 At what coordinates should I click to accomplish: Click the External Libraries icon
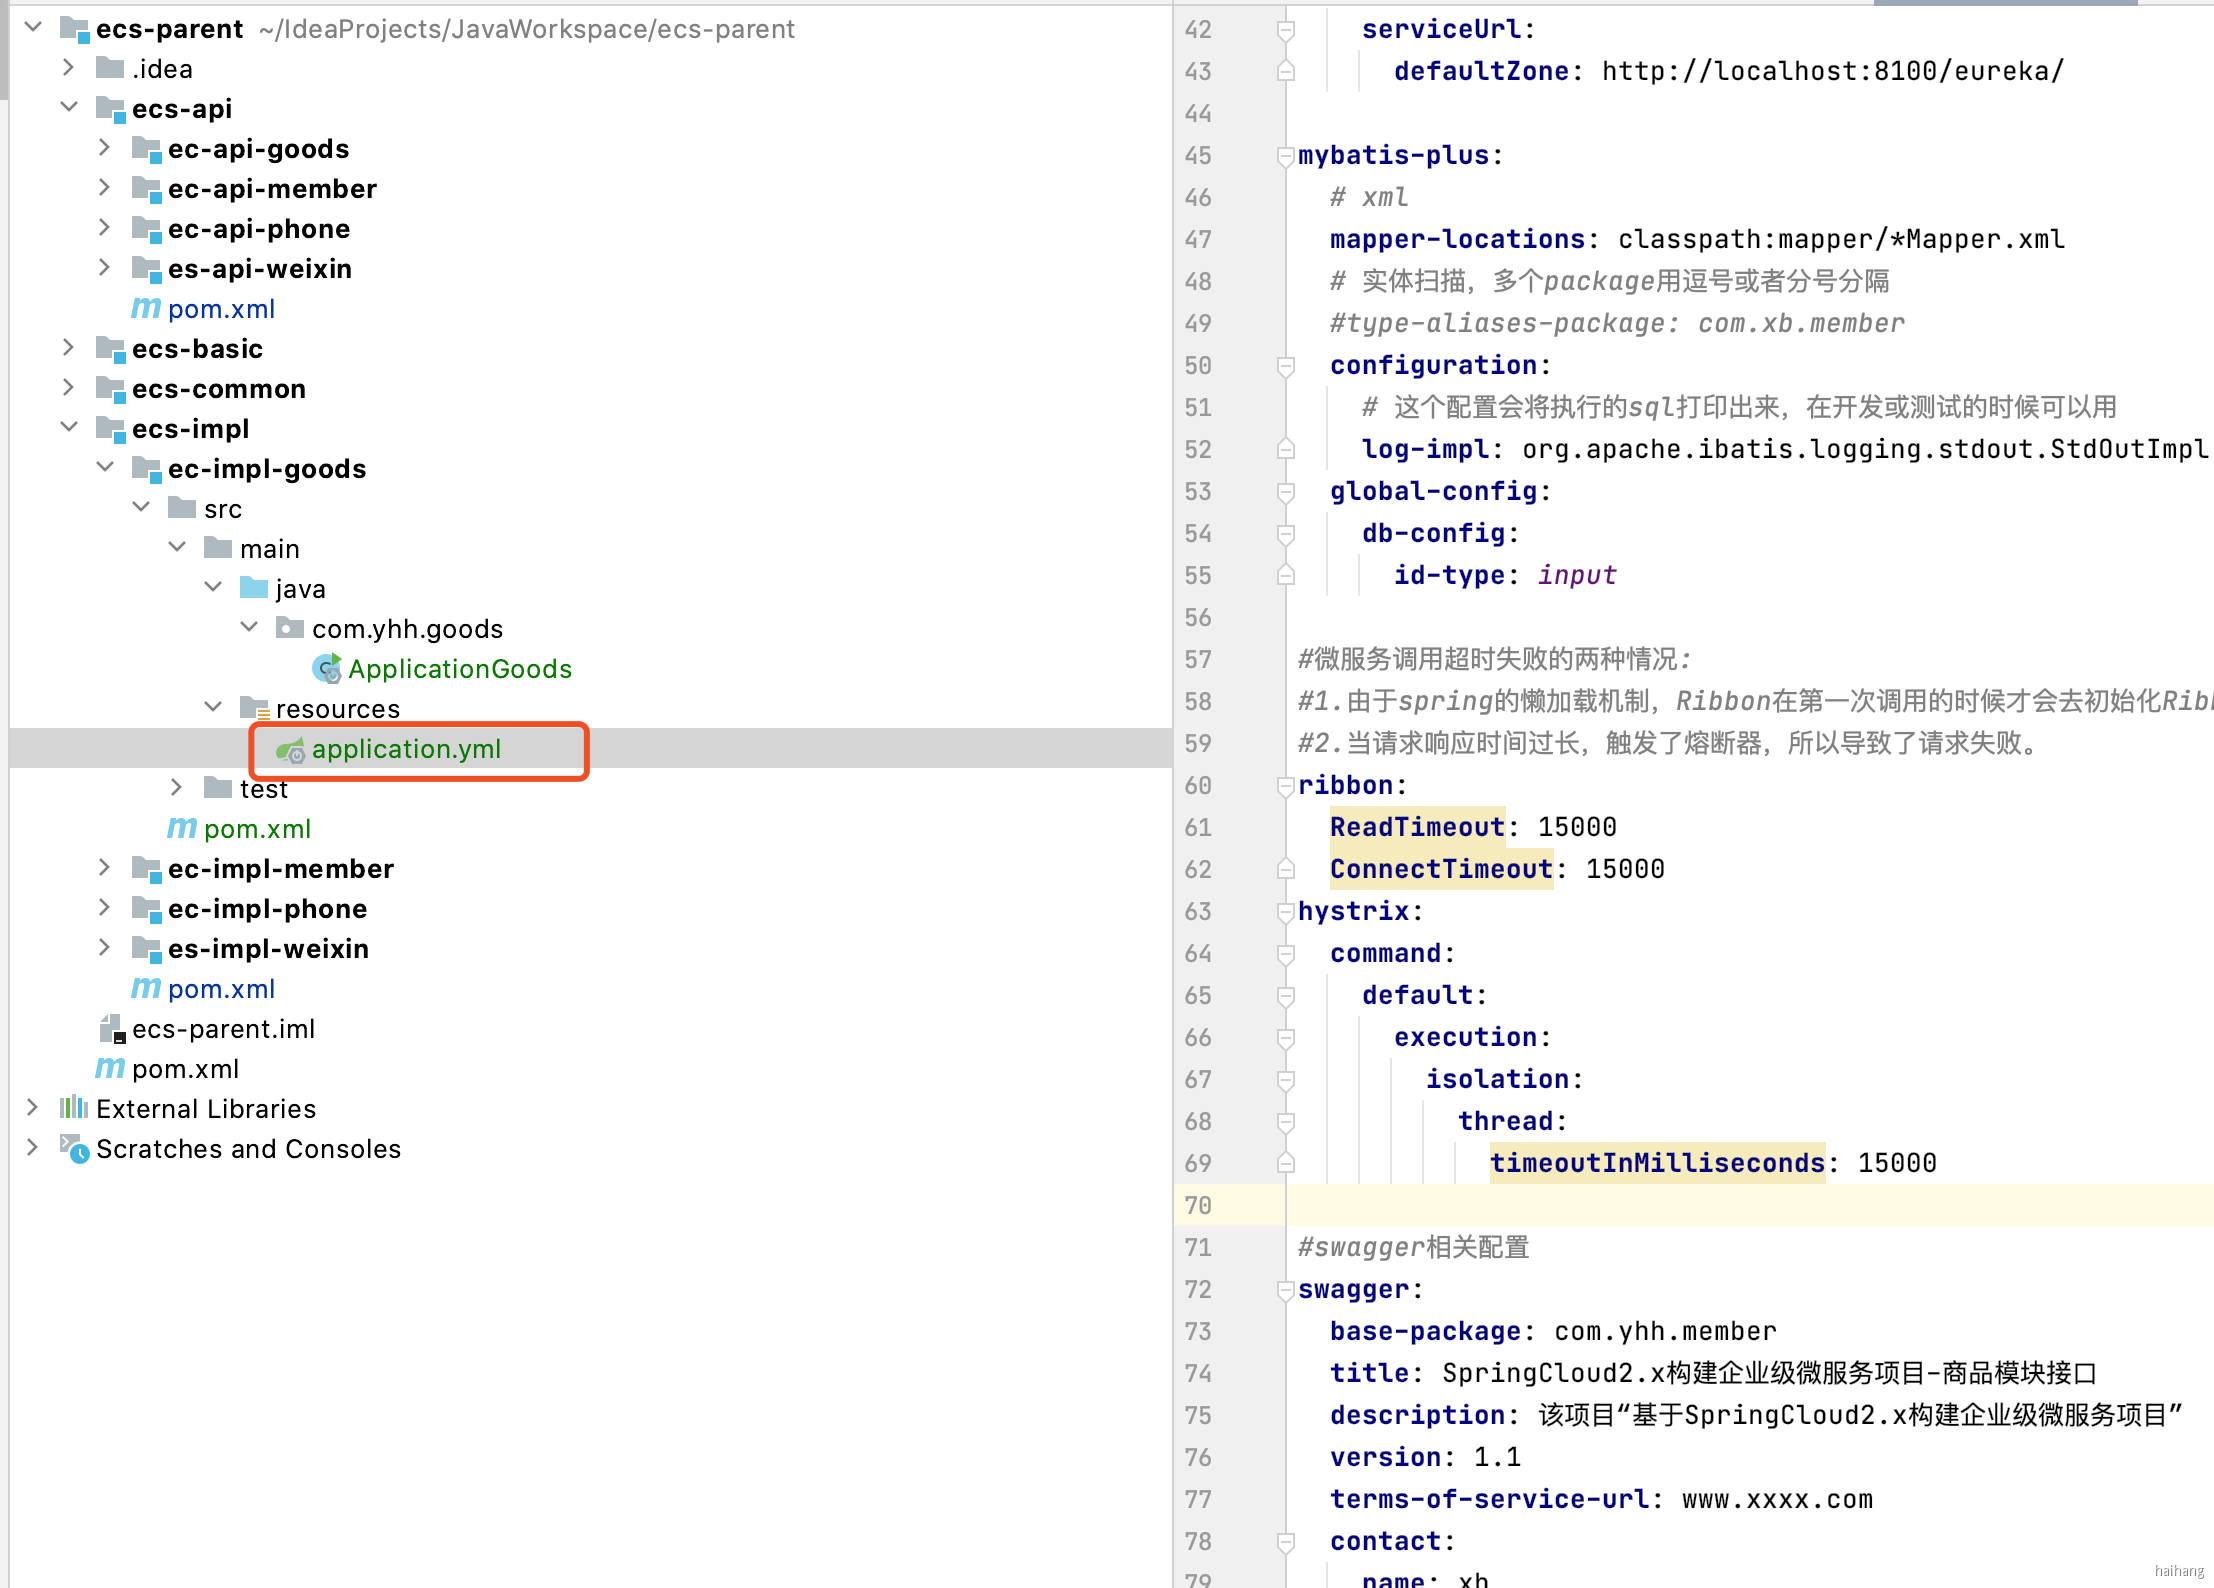[74, 1108]
